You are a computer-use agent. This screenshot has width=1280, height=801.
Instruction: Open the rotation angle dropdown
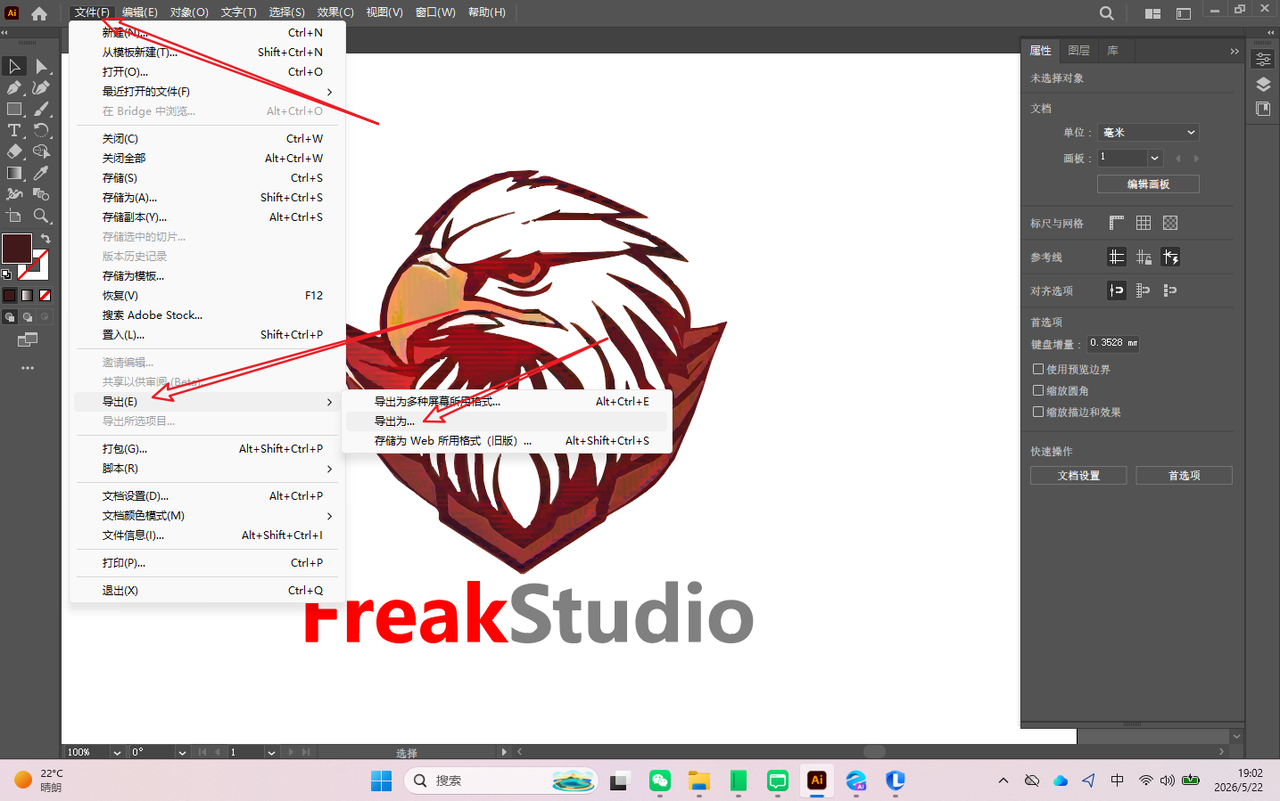click(x=182, y=752)
